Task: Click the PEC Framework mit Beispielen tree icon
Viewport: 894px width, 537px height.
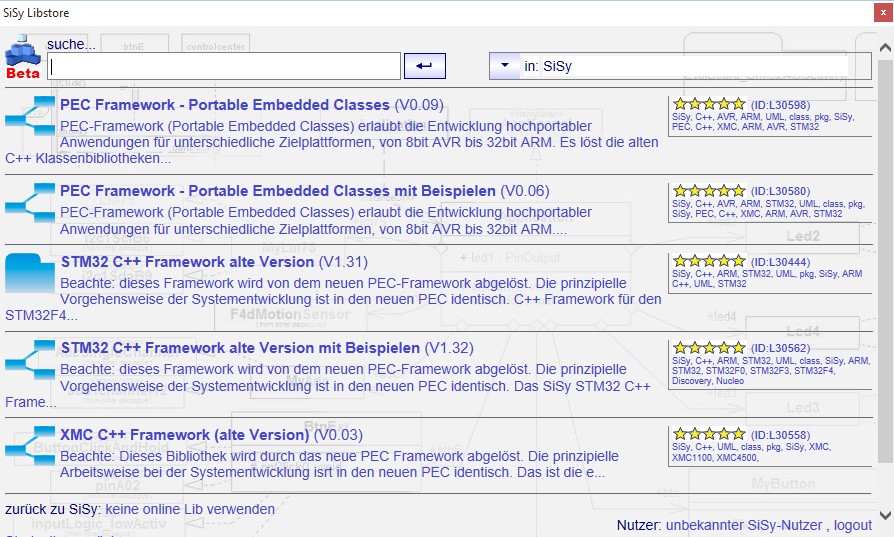Action: (x=30, y=203)
